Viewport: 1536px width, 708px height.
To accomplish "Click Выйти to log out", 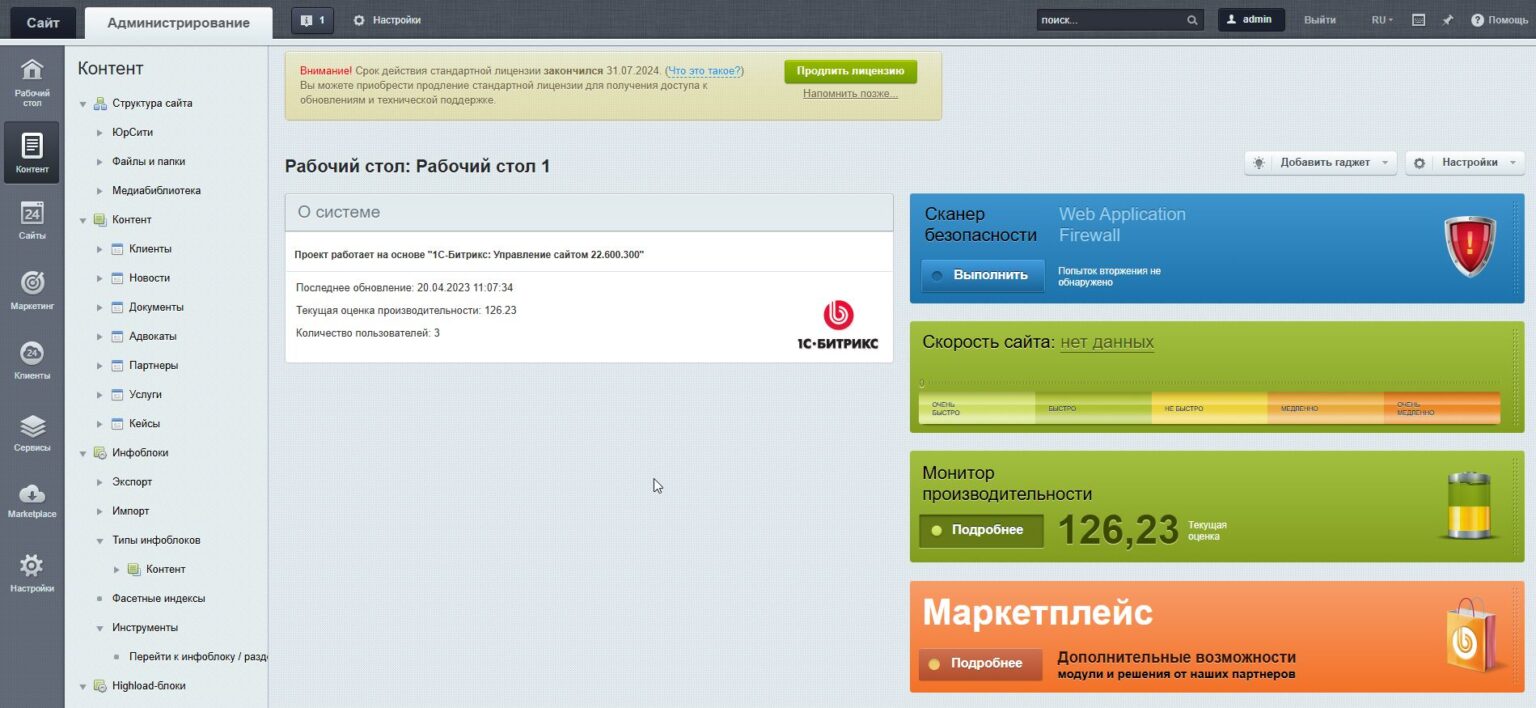I will coord(1320,20).
